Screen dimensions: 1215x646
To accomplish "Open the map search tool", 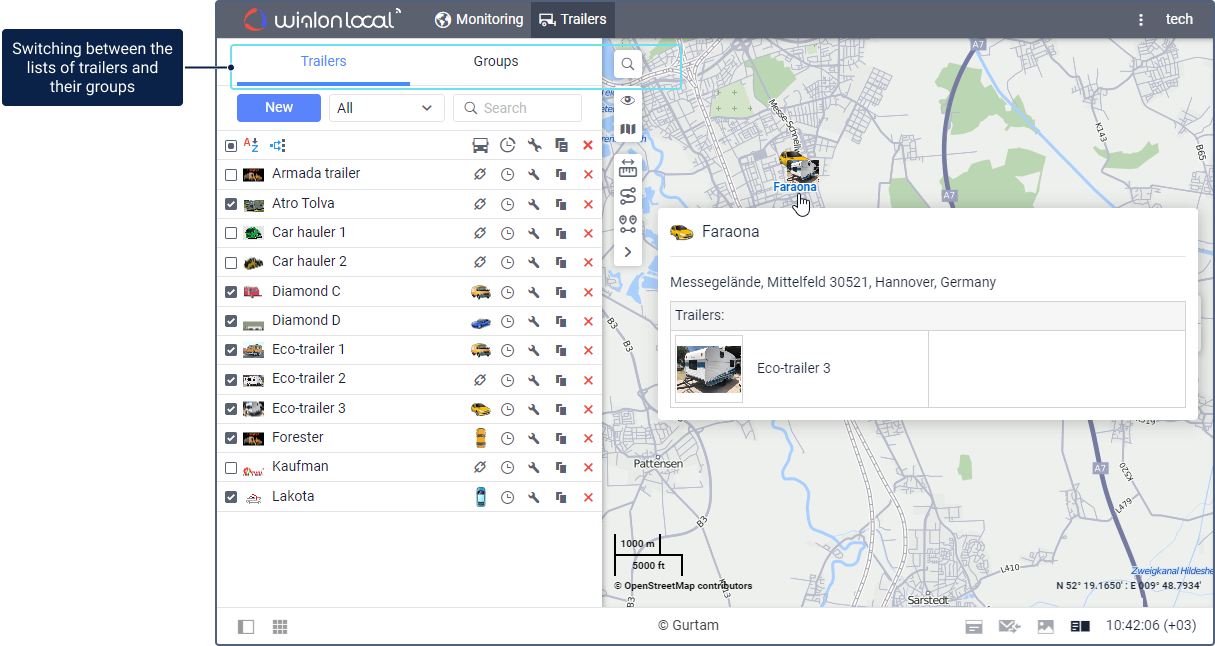I will [628, 64].
